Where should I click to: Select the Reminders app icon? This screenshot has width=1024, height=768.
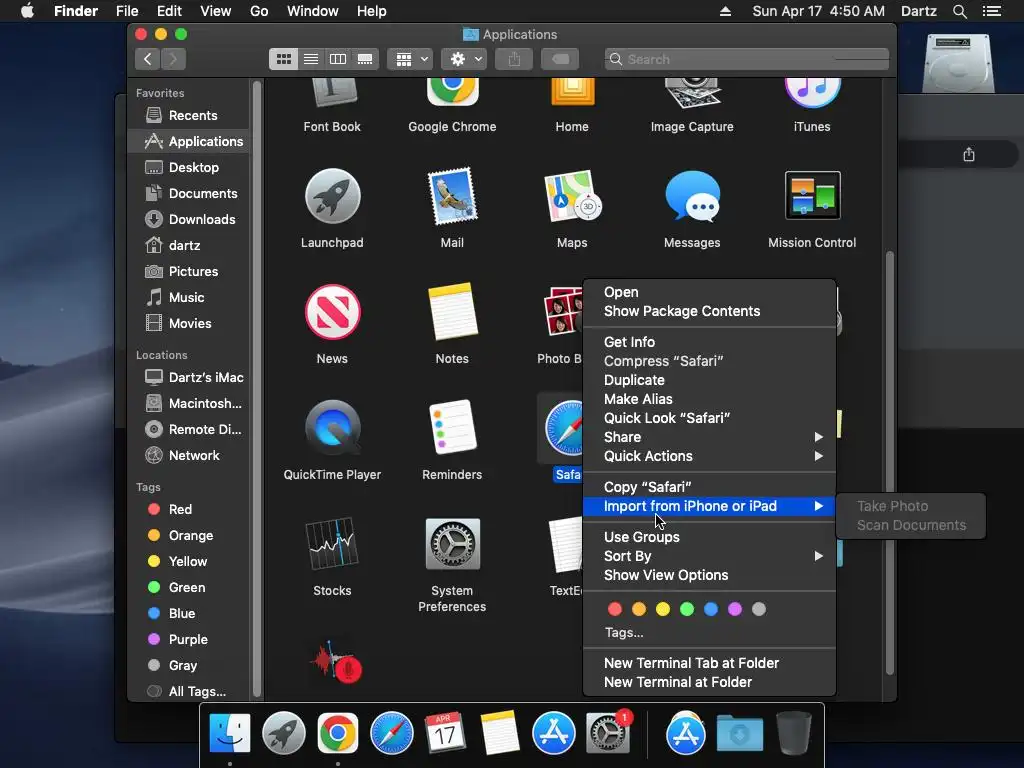[452, 428]
